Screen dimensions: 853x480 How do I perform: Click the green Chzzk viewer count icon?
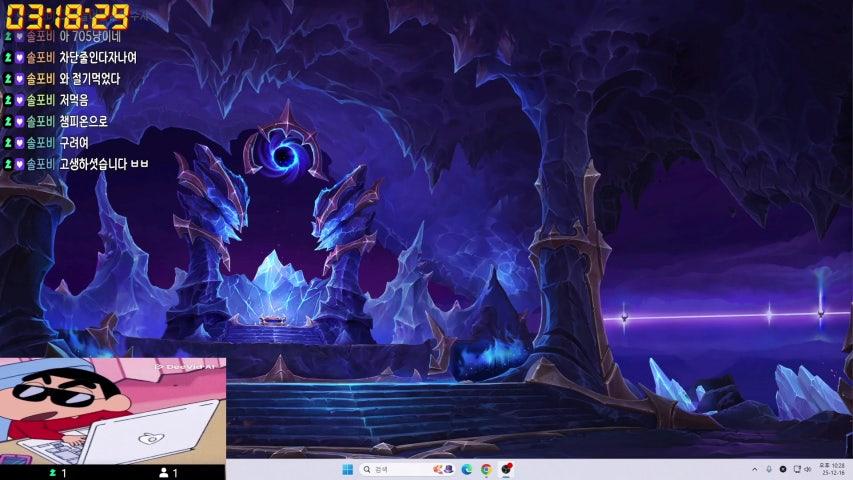51,472
